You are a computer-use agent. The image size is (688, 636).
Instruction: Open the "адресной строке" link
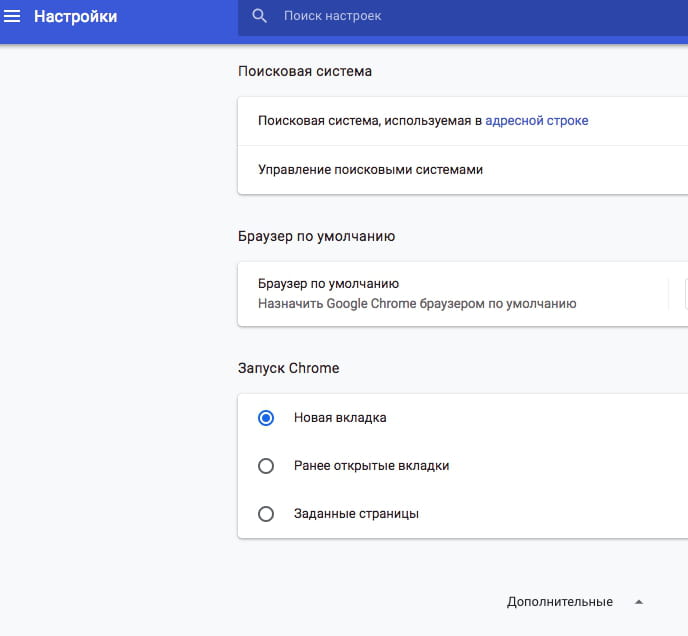pos(536,121)
